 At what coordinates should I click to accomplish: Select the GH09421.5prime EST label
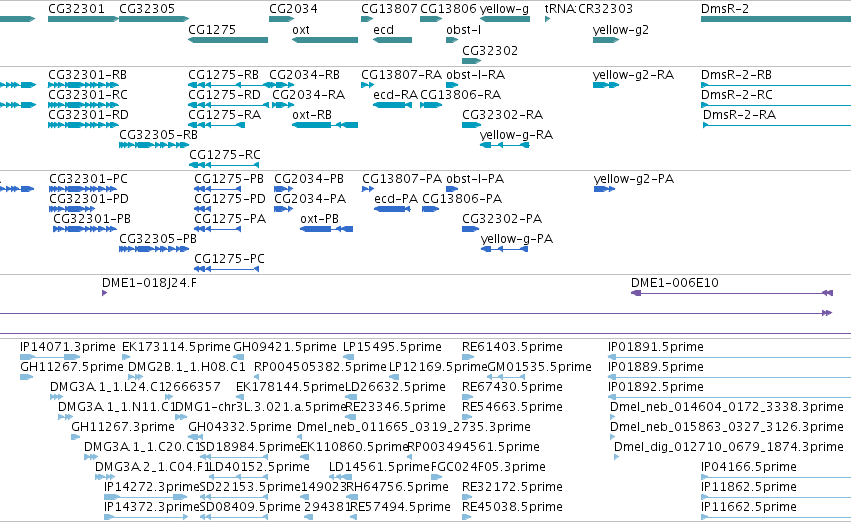tap(284, 347)
